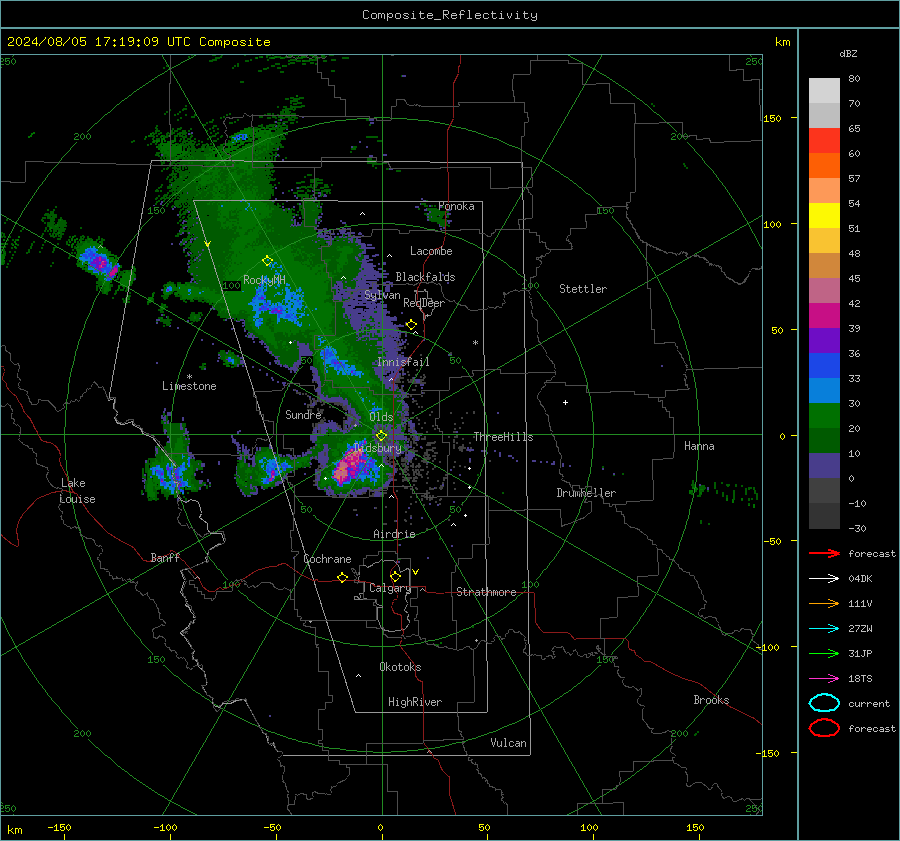This screenshot has width=900, height=841.
Task: Click the 04DK legend label
Action: click(860, 579)
